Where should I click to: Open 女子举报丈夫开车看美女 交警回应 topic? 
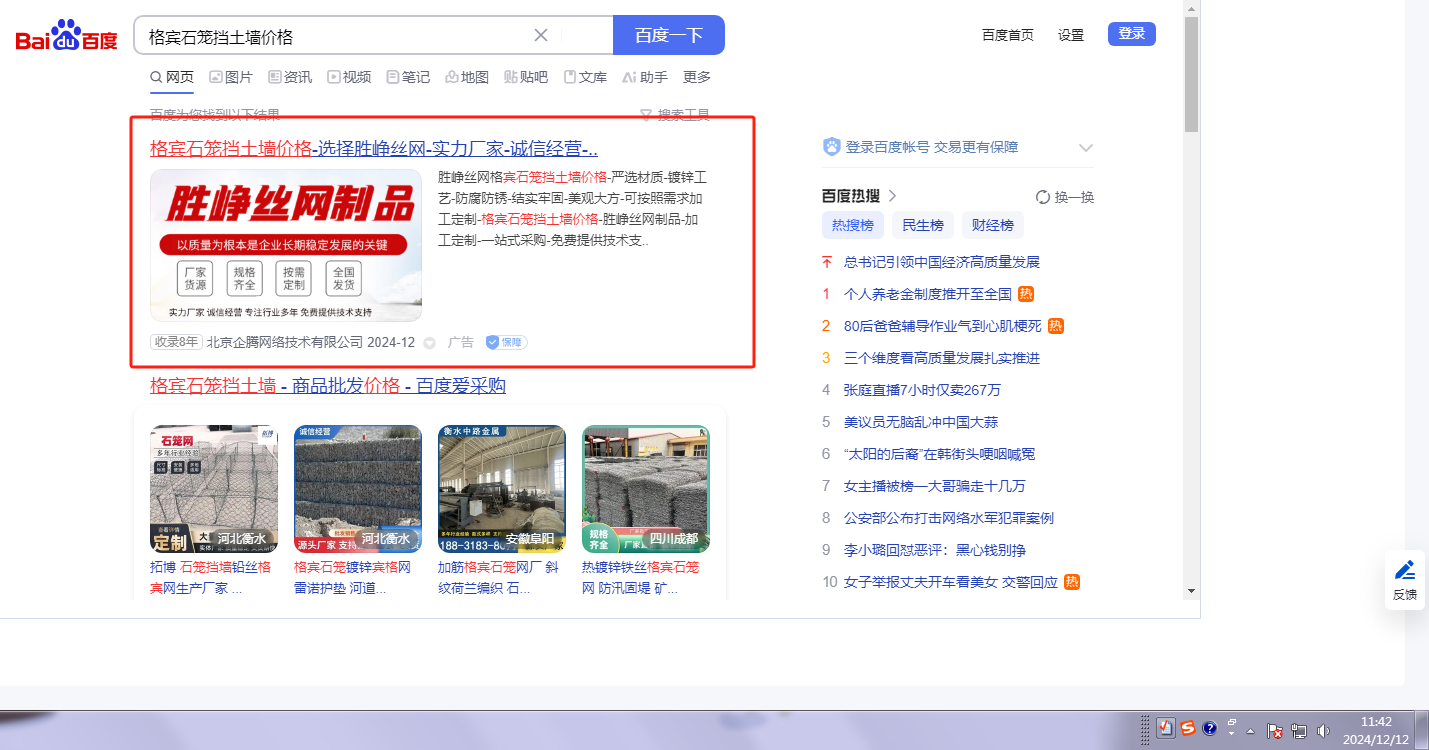(951, 582)
